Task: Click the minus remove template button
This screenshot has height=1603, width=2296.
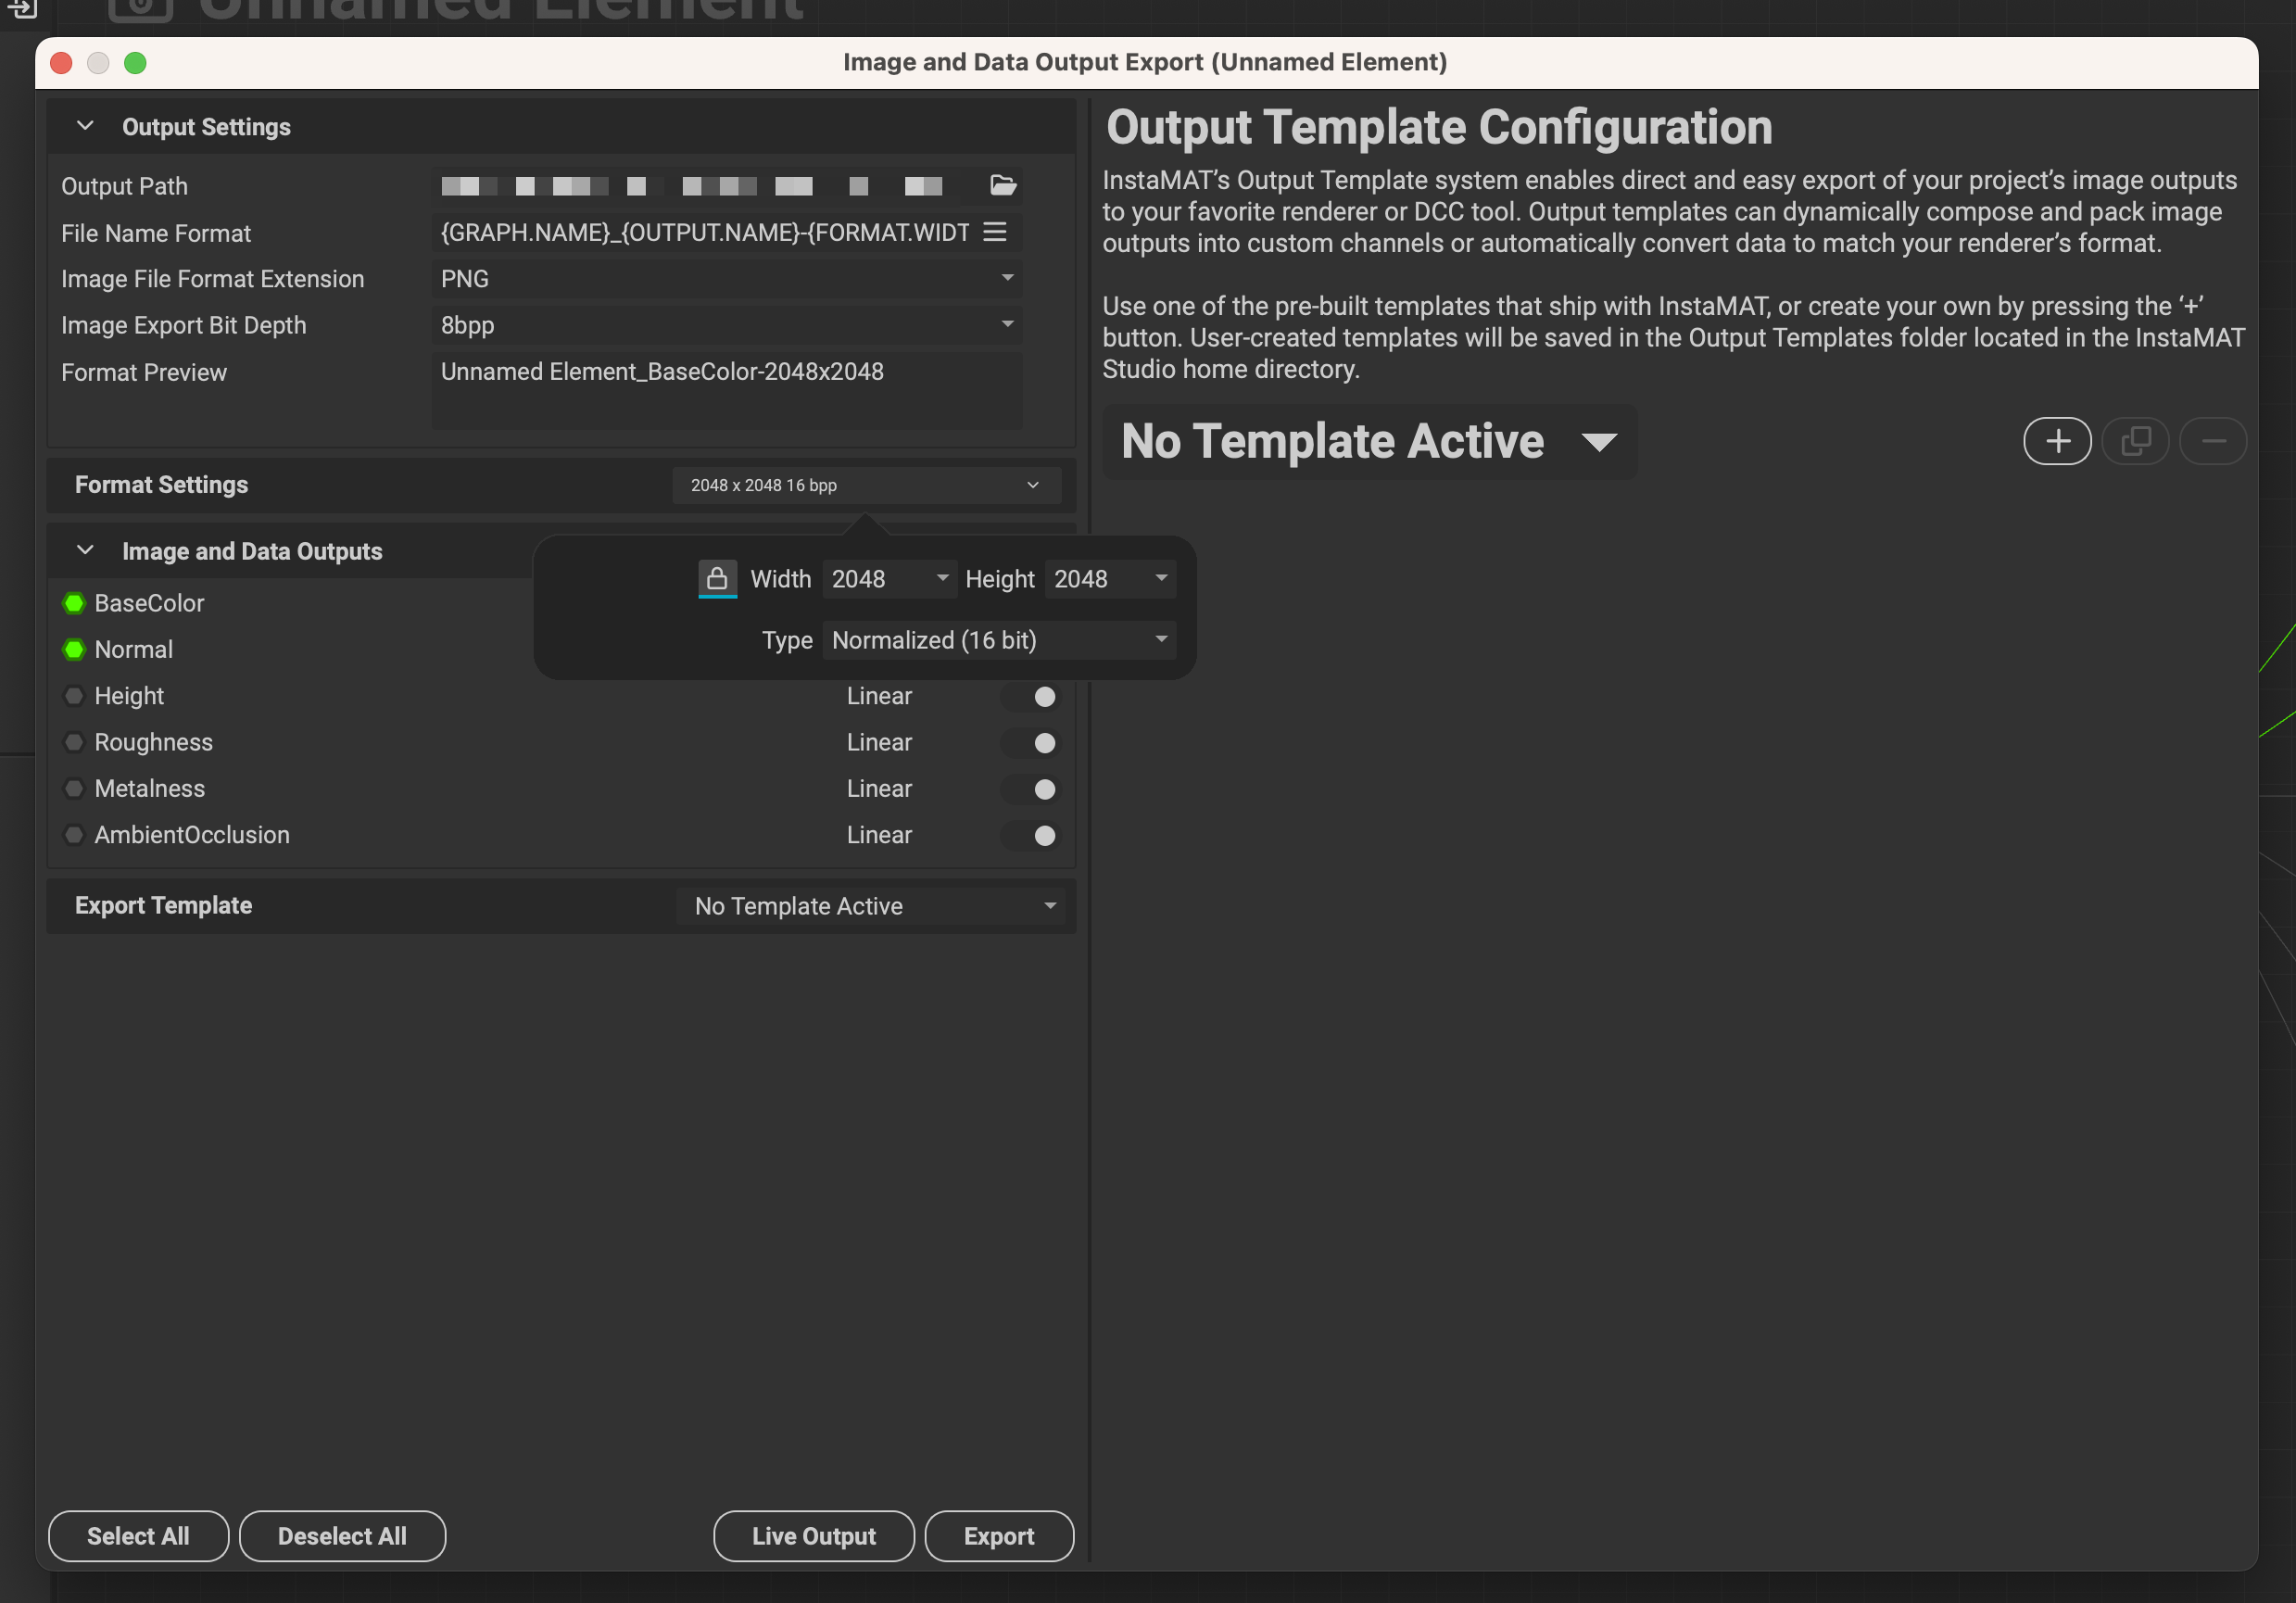Action: [2213, 441]
